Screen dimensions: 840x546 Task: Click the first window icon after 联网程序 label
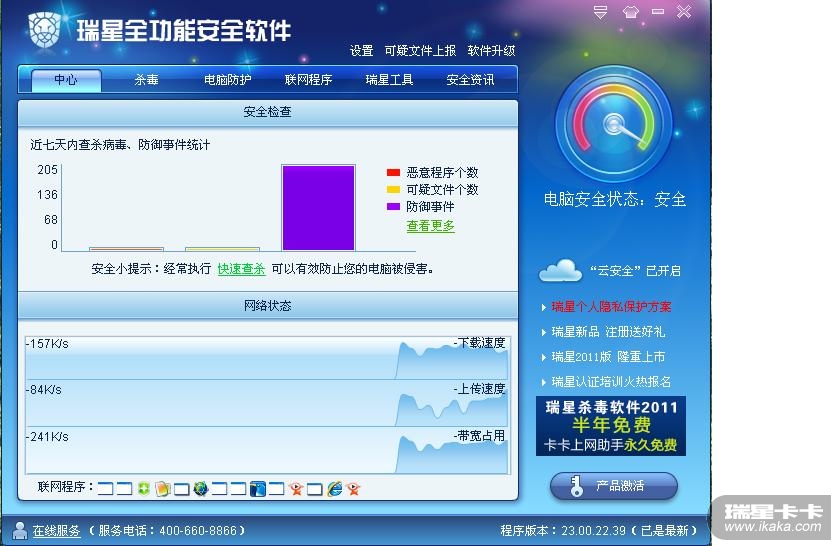(x=106, y=489)
